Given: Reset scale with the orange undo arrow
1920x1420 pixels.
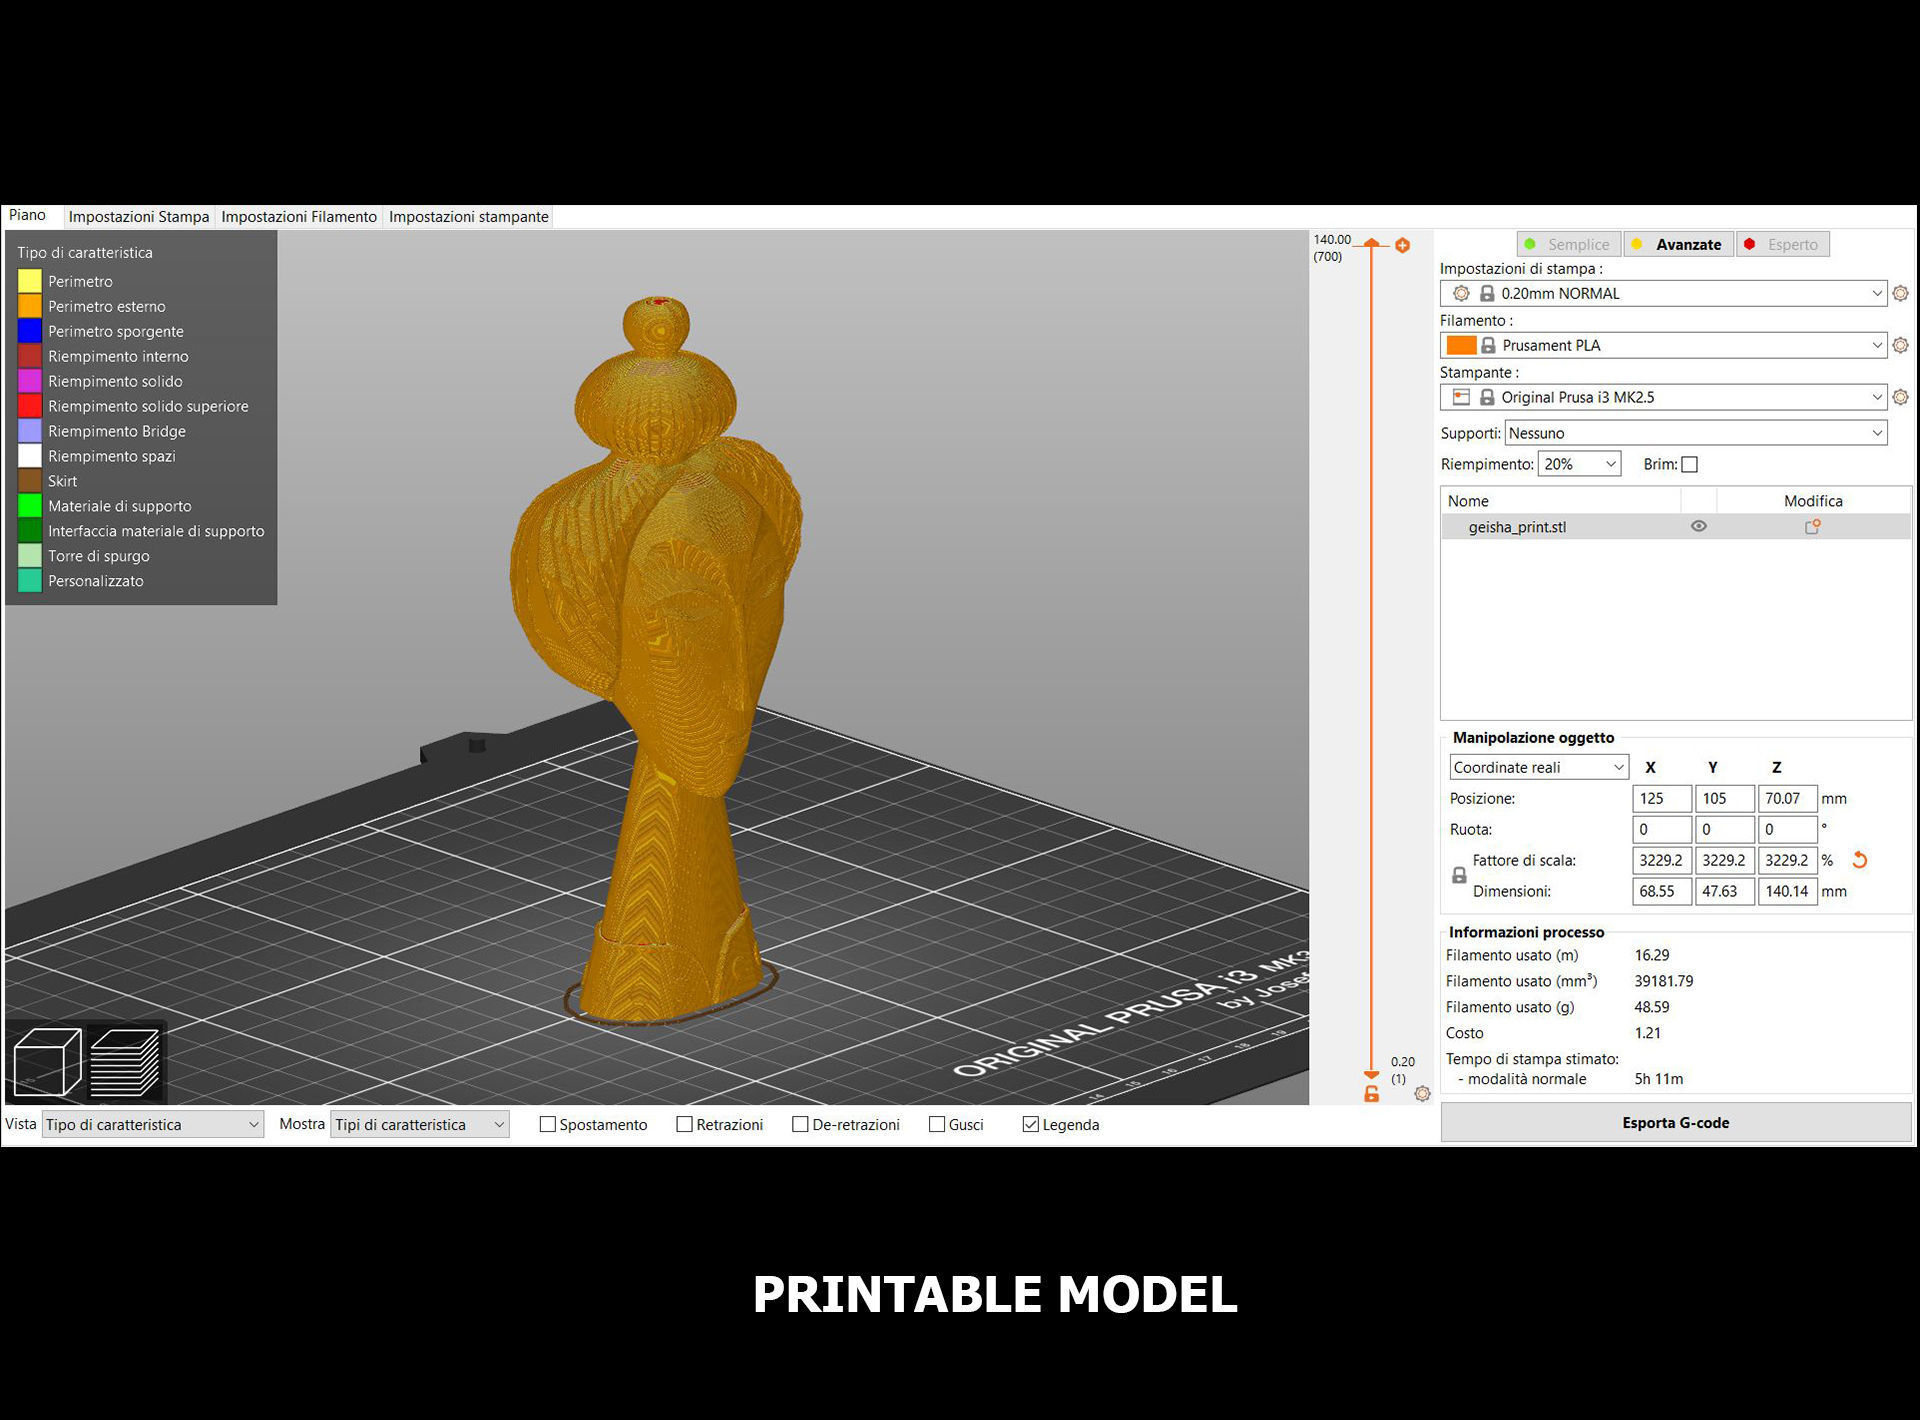Looking at the screenshot, I should tap(1859, 860).
